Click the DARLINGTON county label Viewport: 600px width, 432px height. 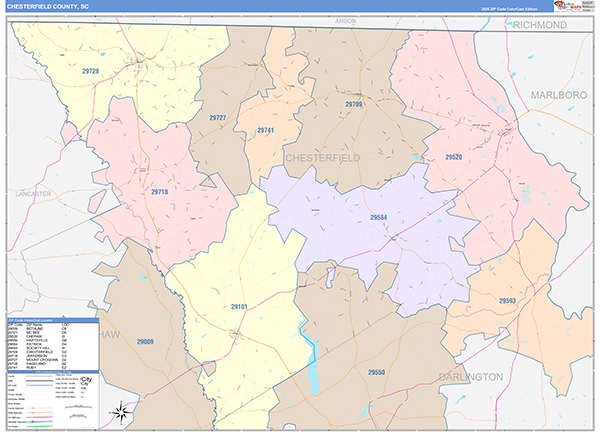pos(471,377)
